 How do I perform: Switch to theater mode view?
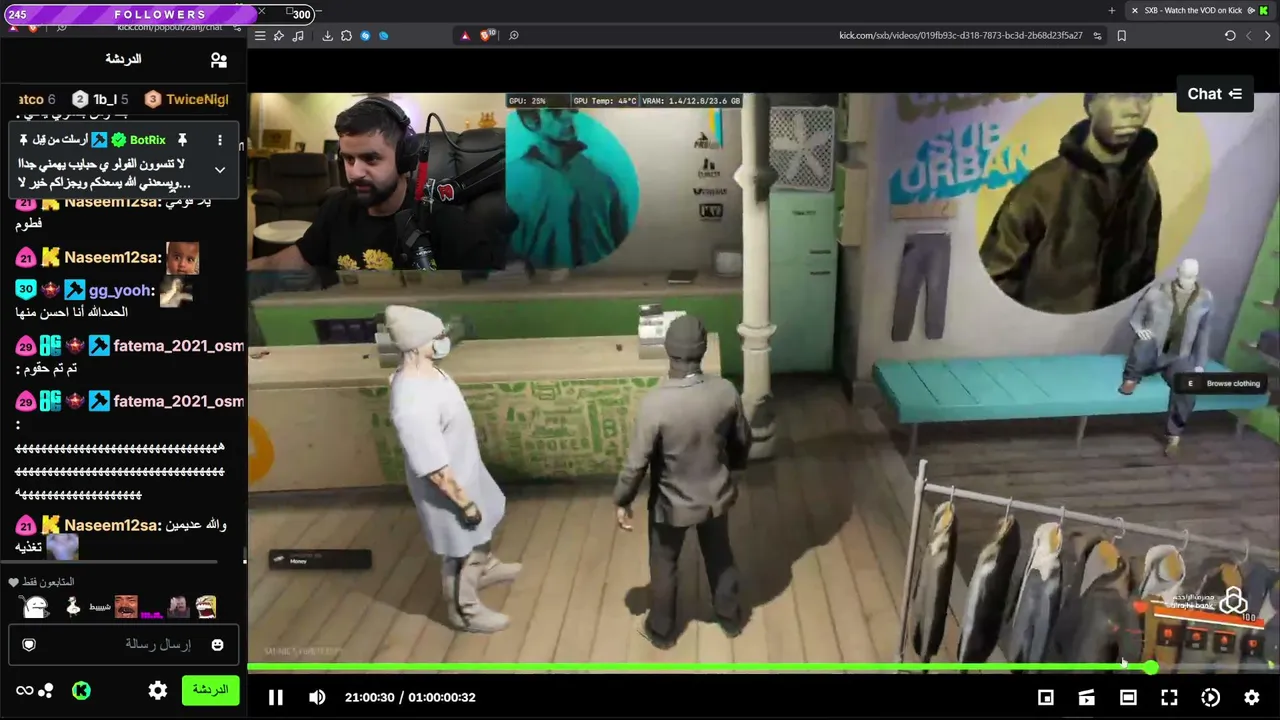tap(1128, 697)
